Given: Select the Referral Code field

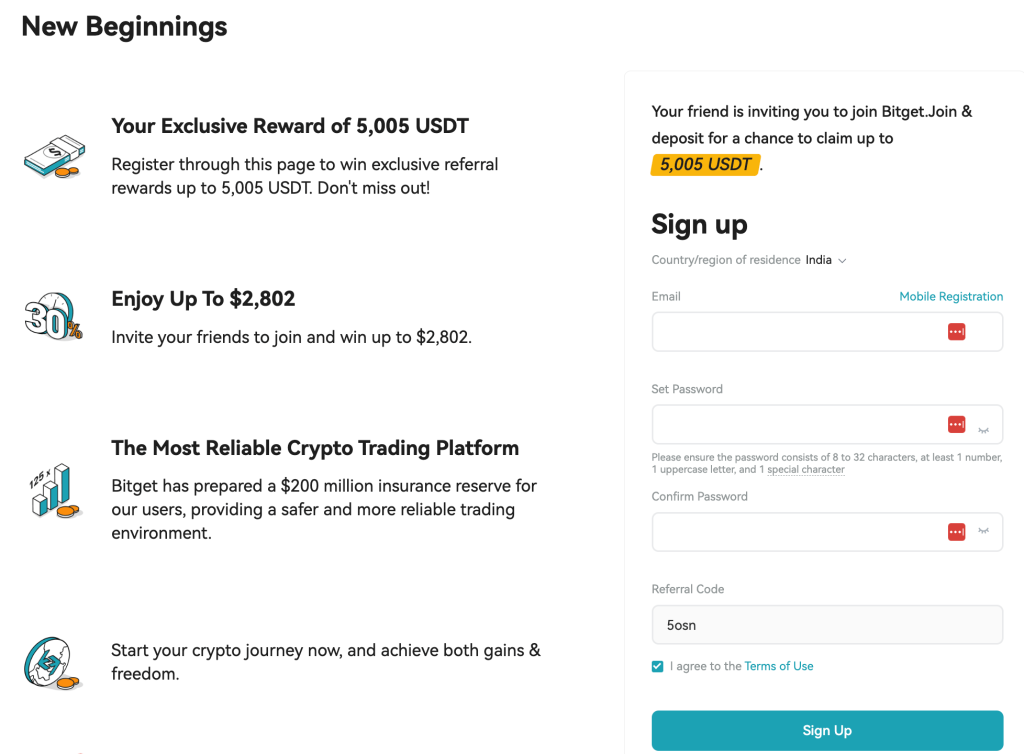Looking at the screenshot, I should point(826,625).
